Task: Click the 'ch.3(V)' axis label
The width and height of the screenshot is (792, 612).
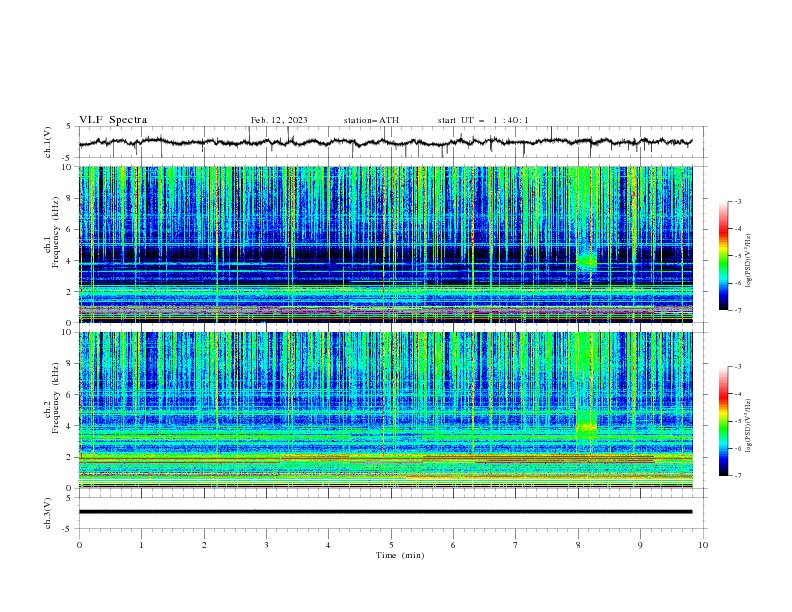Action: (48, 513)
